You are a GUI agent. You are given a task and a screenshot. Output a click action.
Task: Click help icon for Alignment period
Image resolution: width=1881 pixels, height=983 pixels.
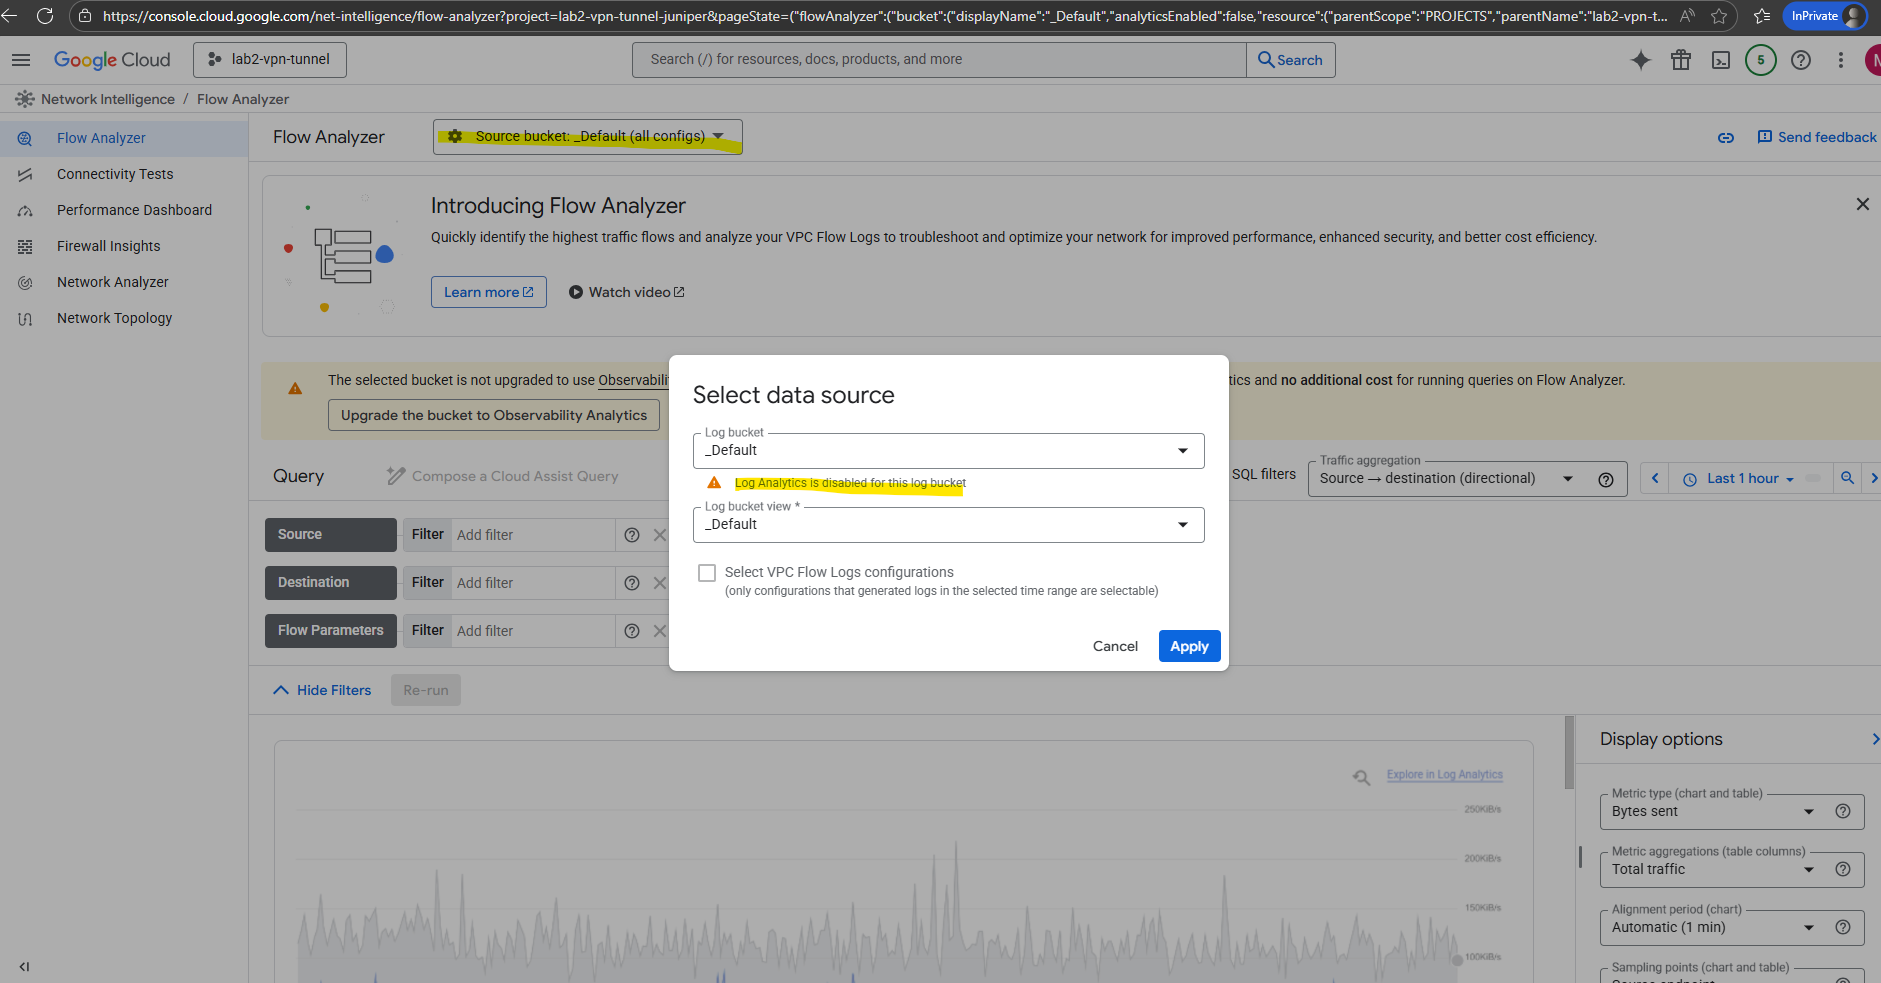1843,927
